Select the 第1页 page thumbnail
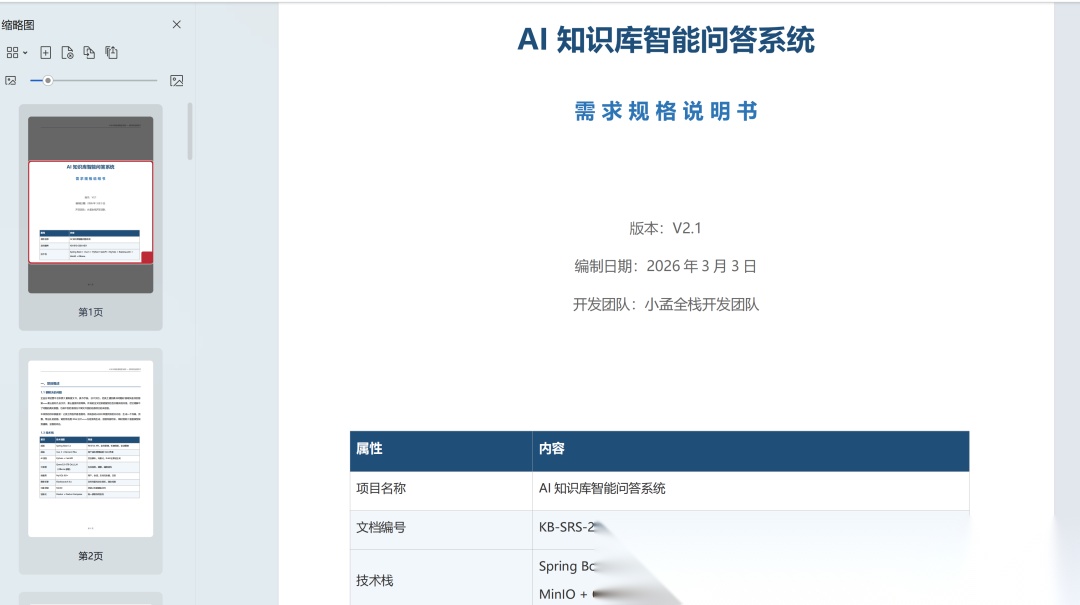The image size is (1080, 605). (90, 205)
